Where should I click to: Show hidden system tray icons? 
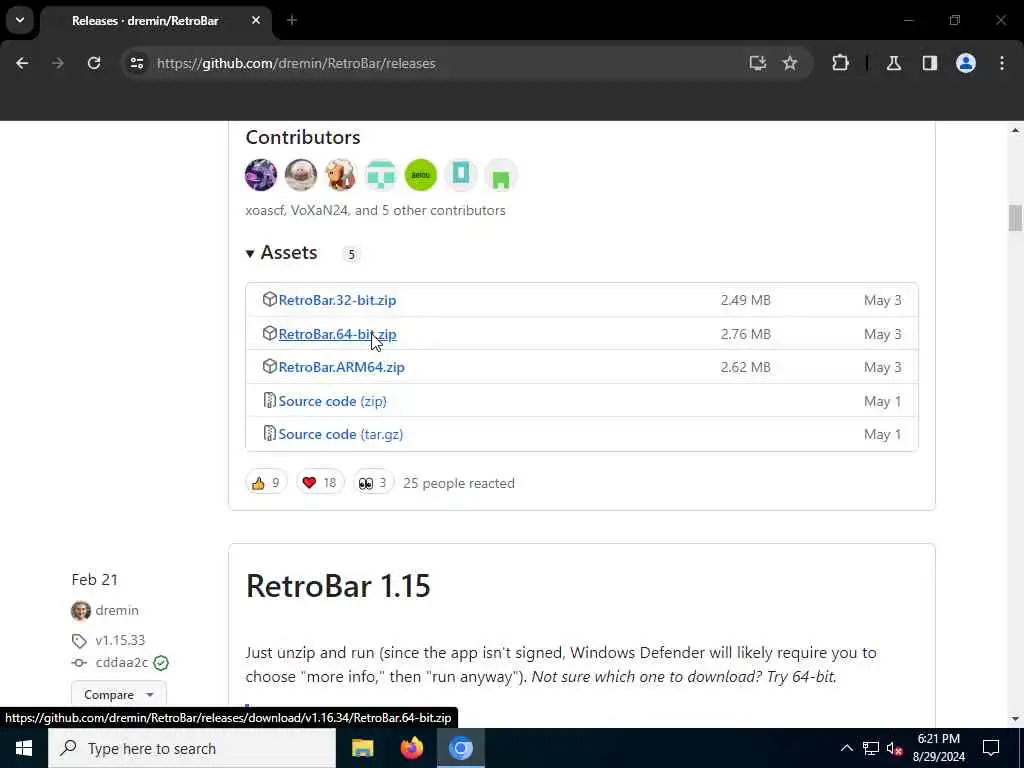[846, 748]
